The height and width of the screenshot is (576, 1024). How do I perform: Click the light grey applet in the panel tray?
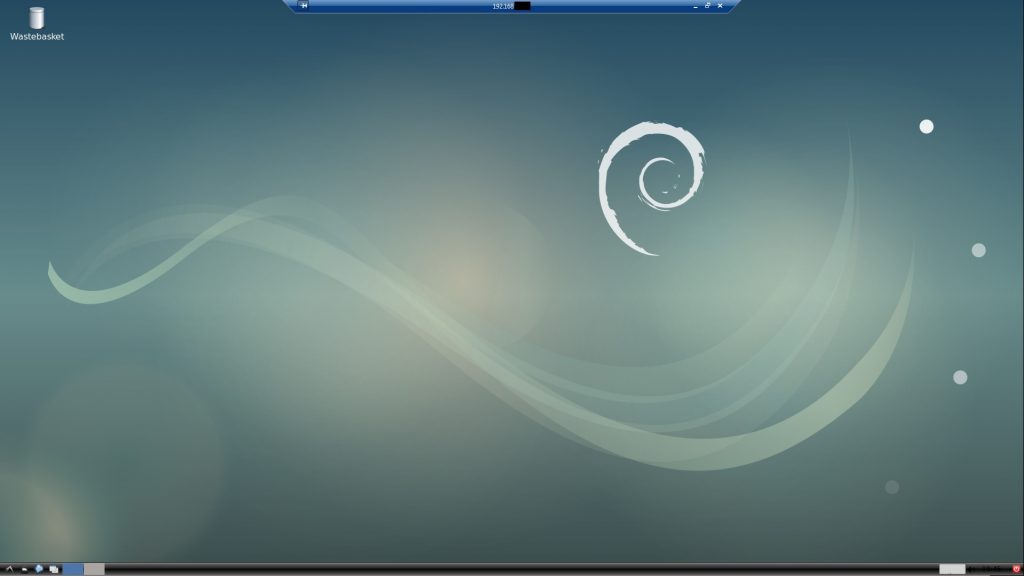[952, 569]
